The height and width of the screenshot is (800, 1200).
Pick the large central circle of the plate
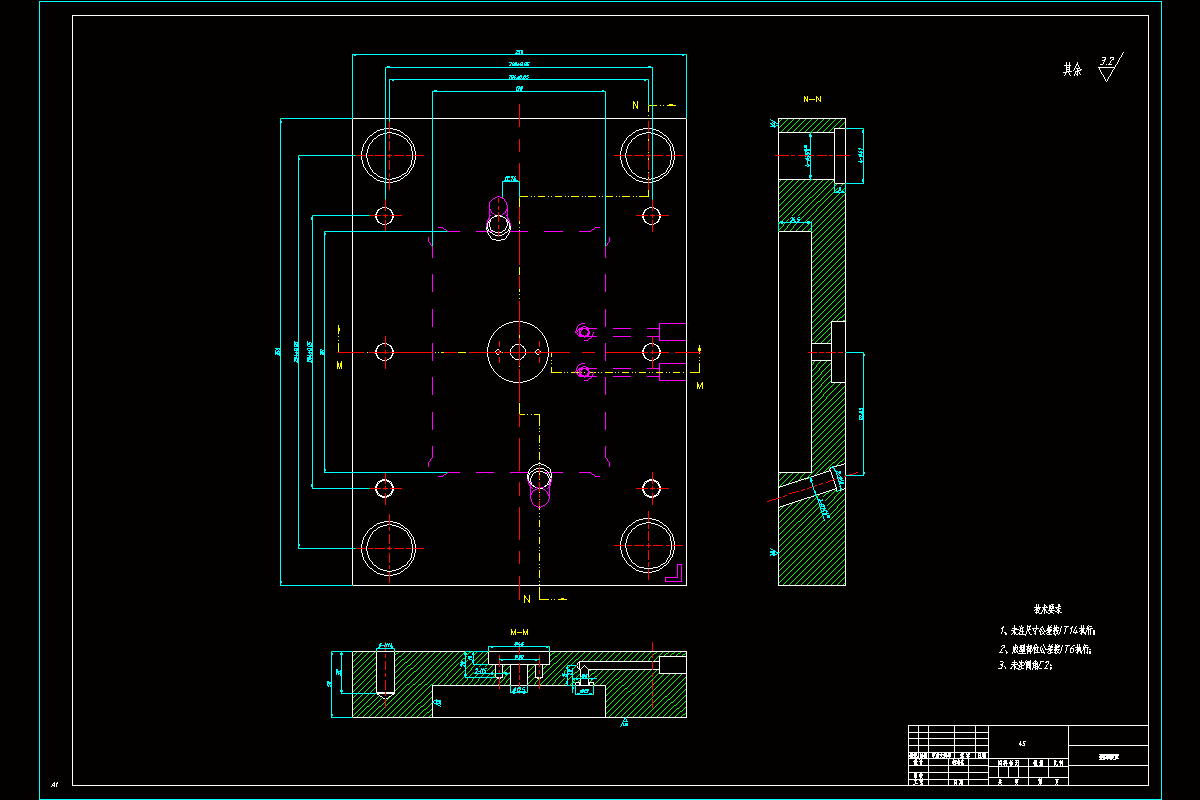click(518, 352)
